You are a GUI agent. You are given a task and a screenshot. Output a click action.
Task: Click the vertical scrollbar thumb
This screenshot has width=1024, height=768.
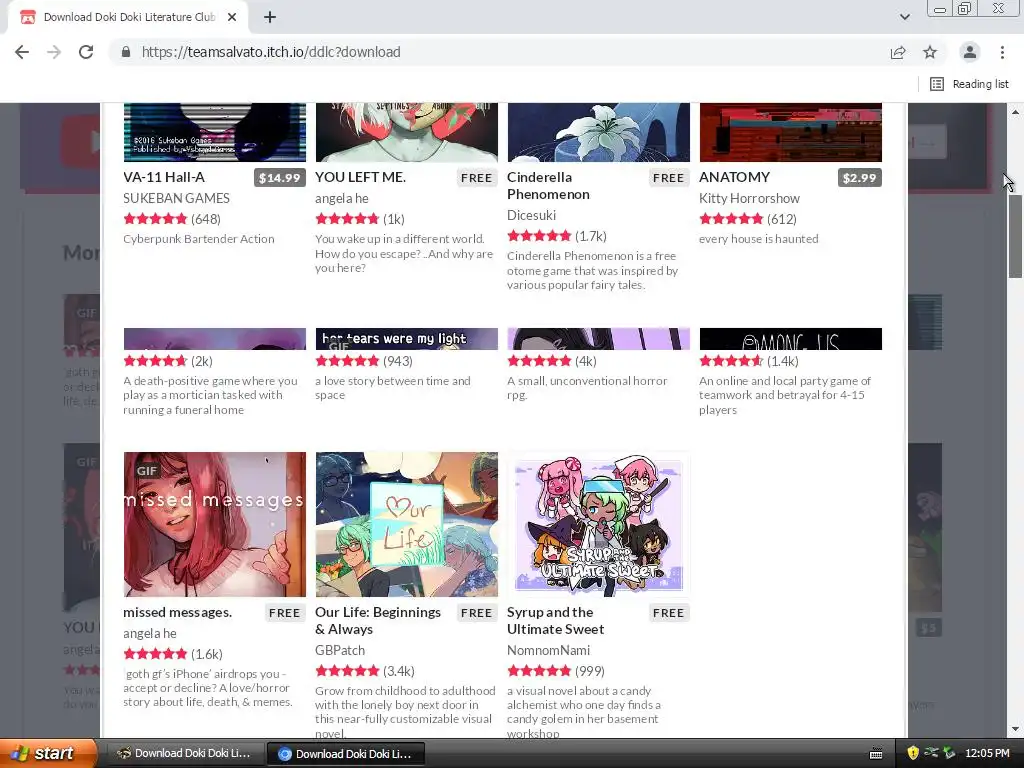coord(1016,236)
